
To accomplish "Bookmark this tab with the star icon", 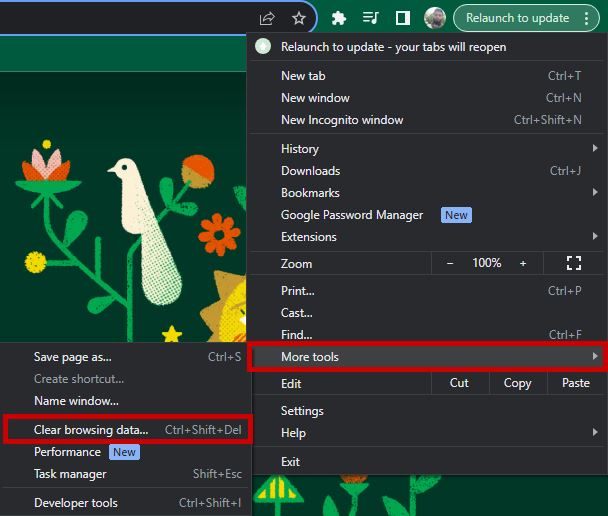I will coord(299,18).
